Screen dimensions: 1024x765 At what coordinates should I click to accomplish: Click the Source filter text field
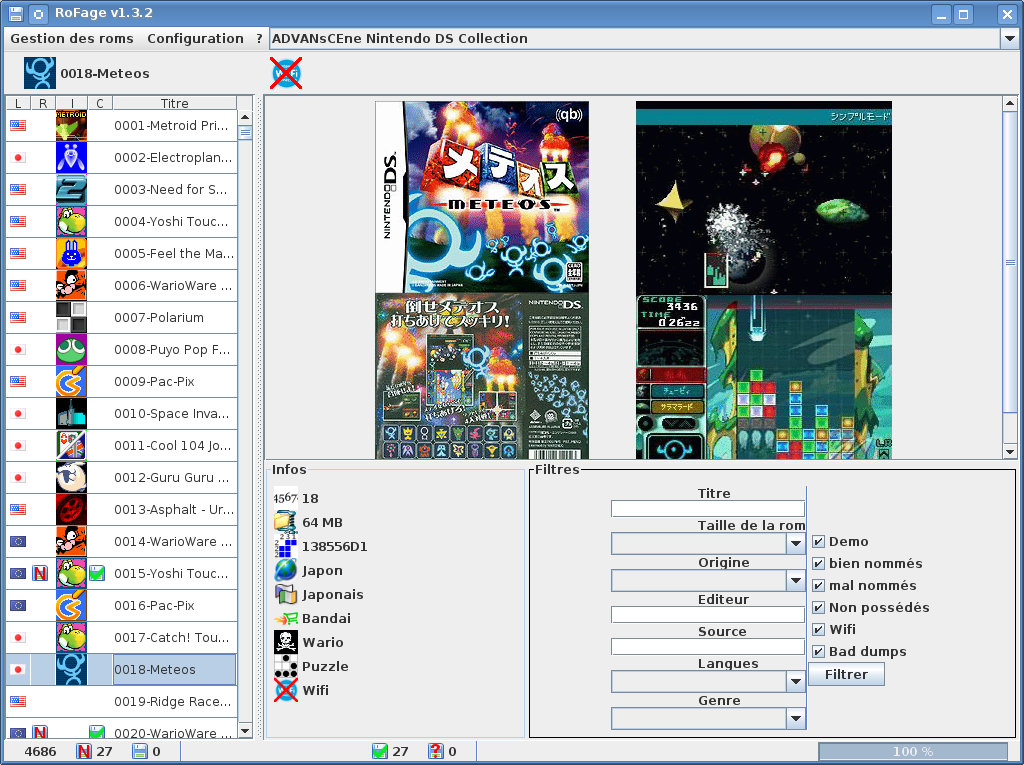pyautogui.click(x=708, y=647)
